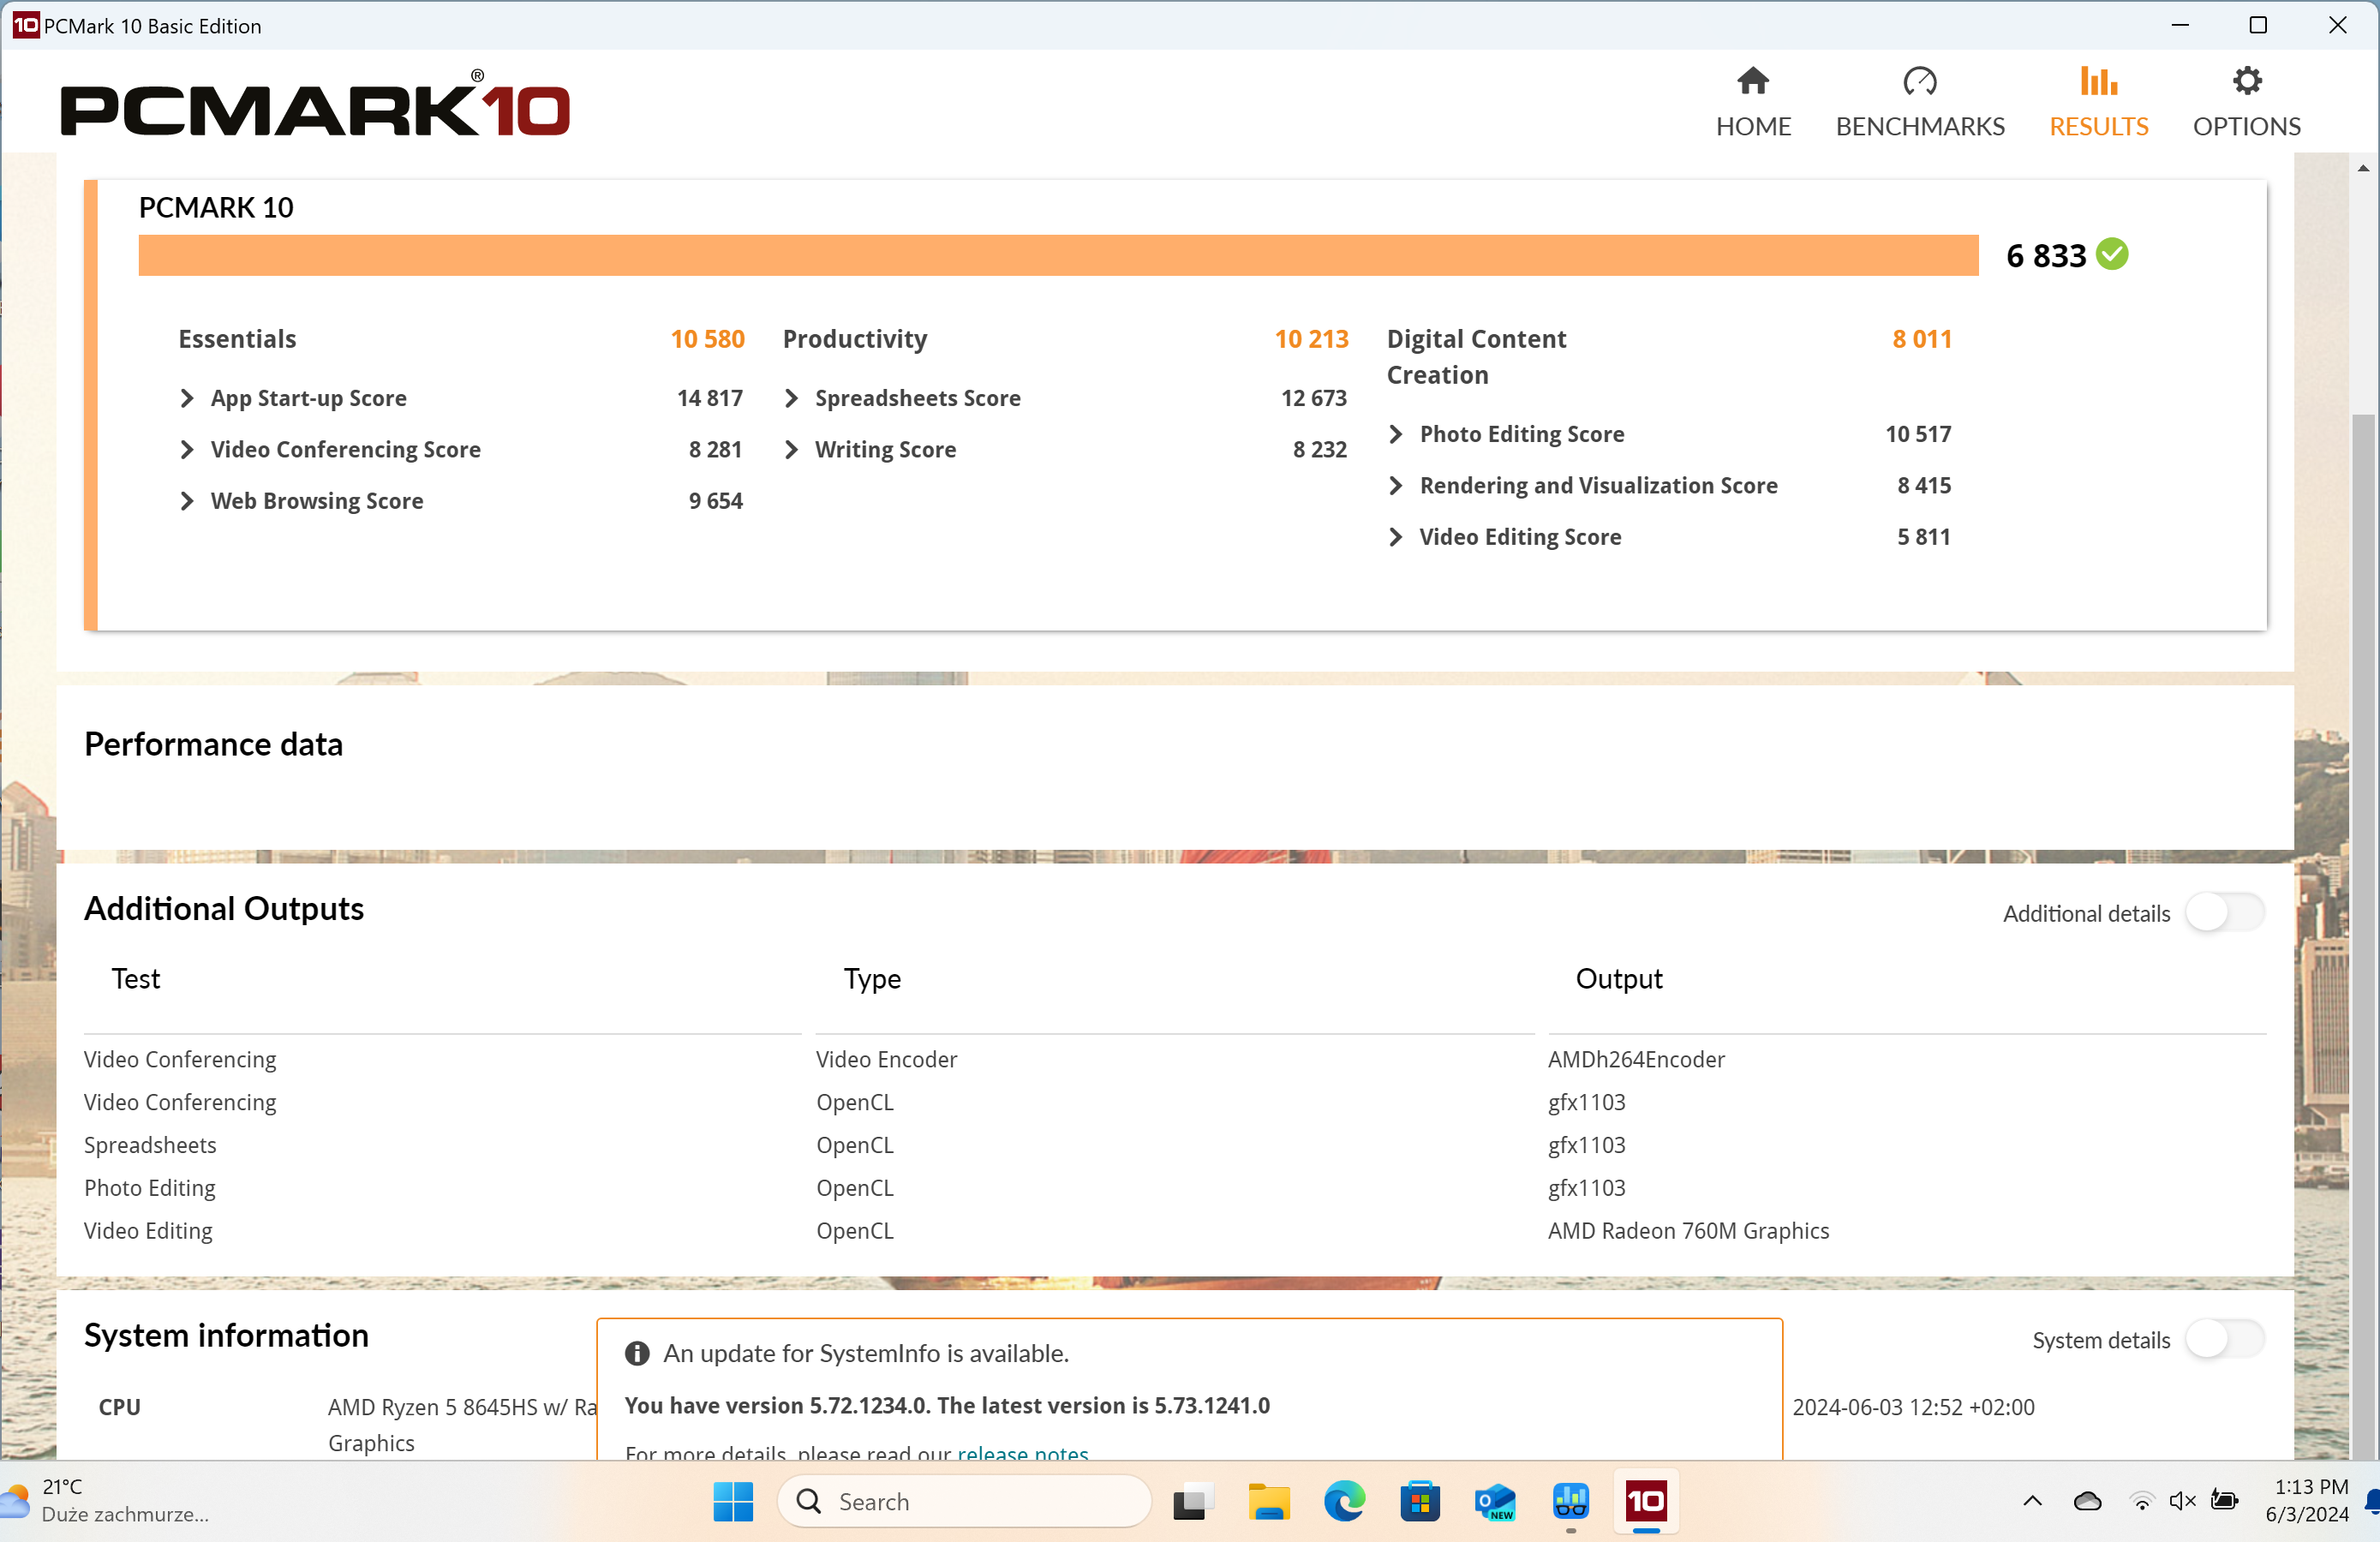Click the Photo Editing test row name
2380x1542 pixels.
click(150, 1187)
